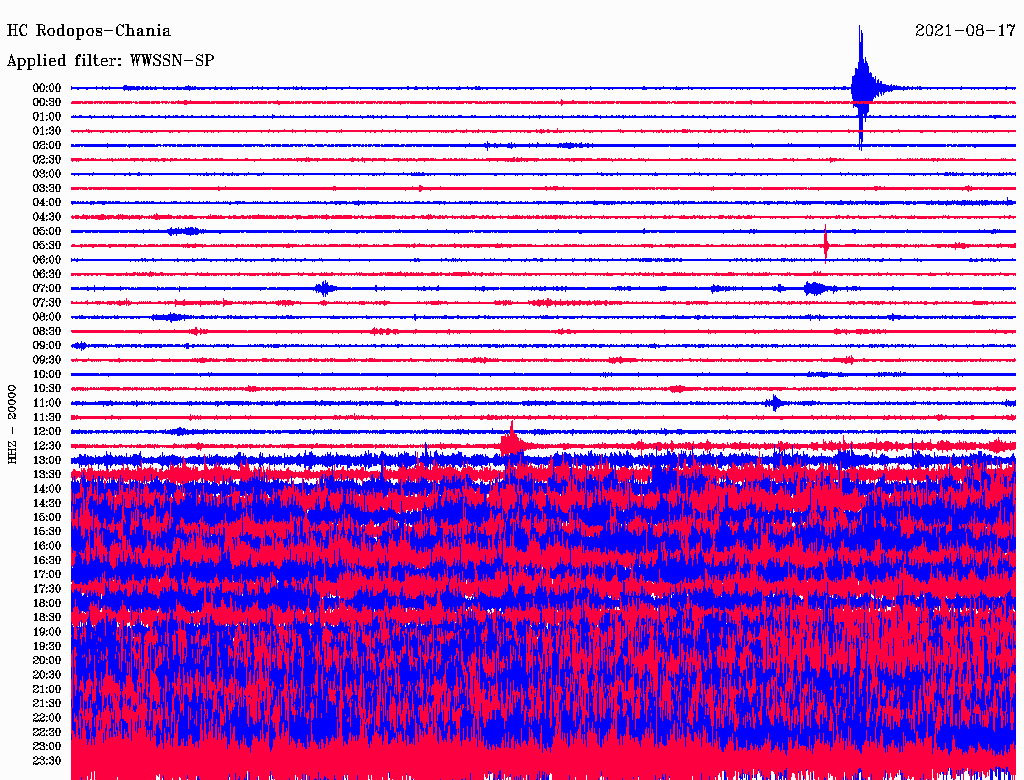This screenshot has width=1024, height=780.
Task: Click the 15:00 time label
Action: pos(47,517)
